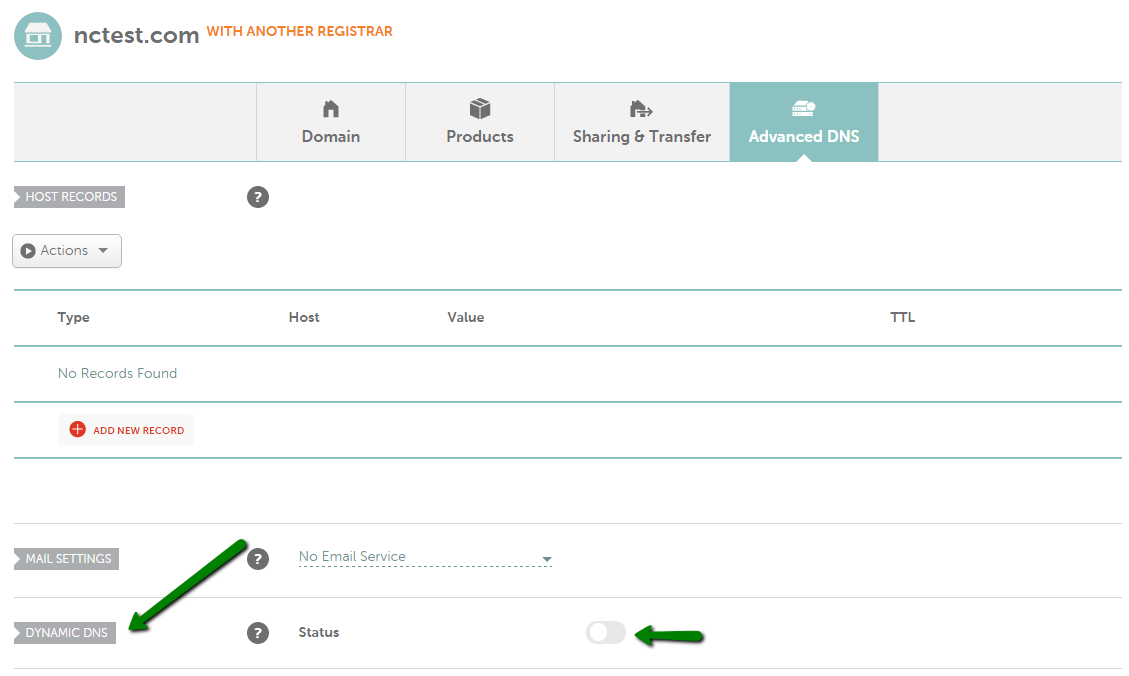Click the Mail Settings dropdown arrow
Screen dimensions: 1129x676
[546, 559]
